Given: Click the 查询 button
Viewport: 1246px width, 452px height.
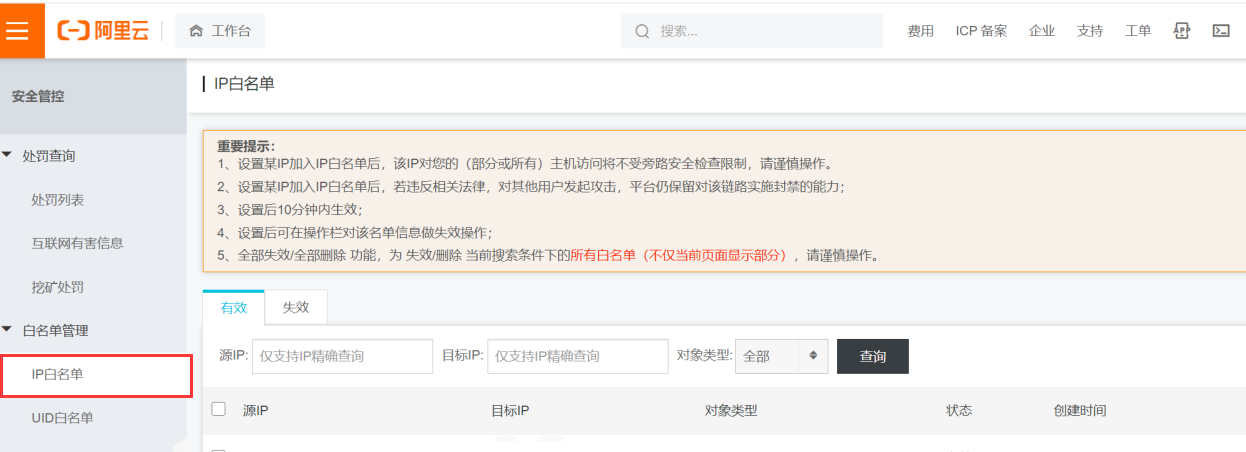Looking at the screenshot, I should 872,356.
